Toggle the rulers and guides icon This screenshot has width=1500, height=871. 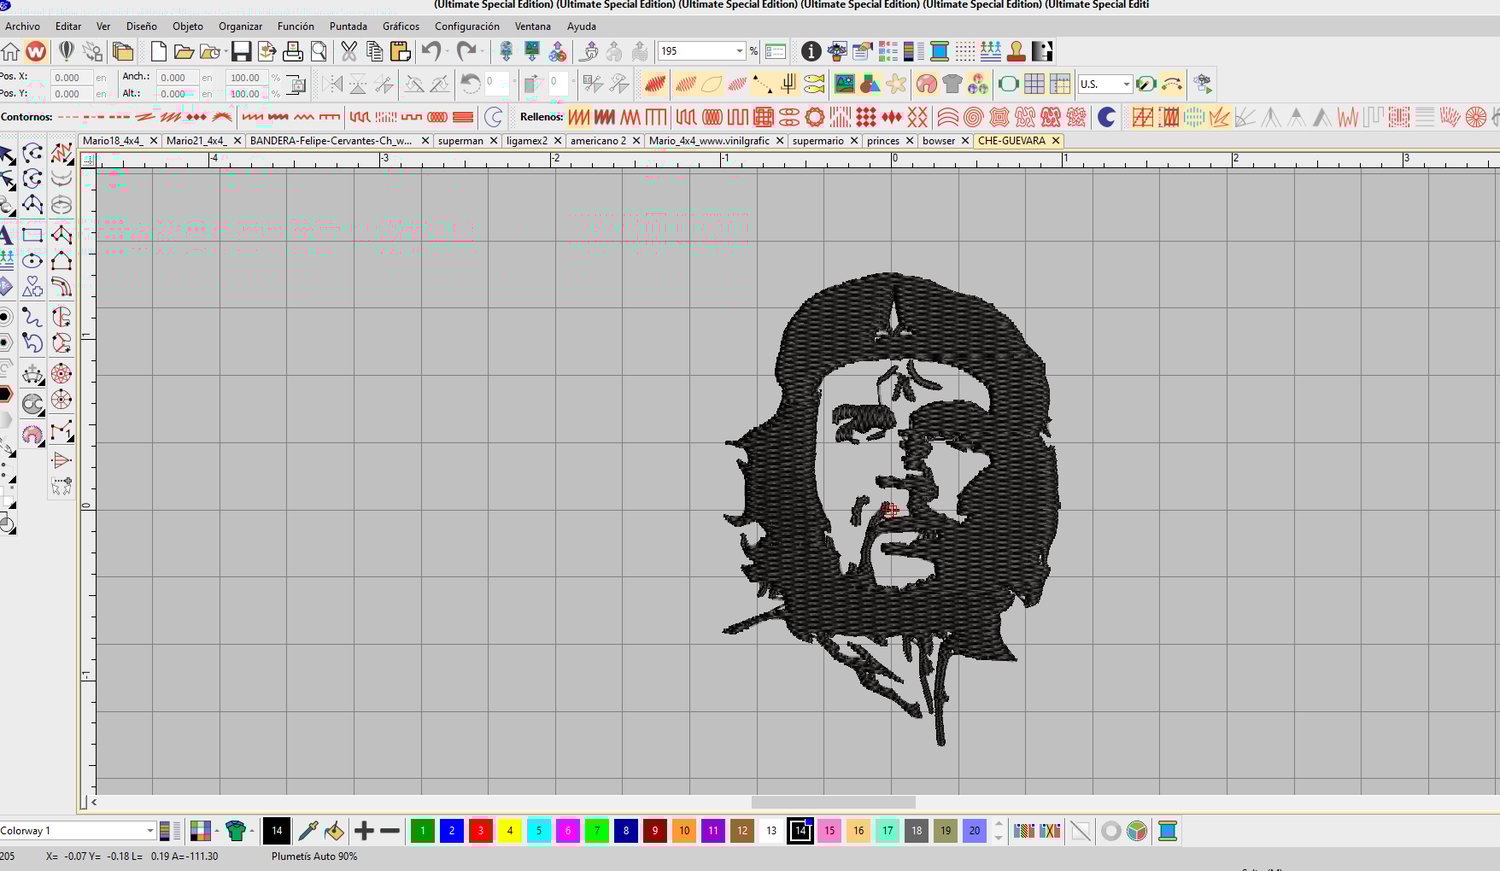(1060, 84)
